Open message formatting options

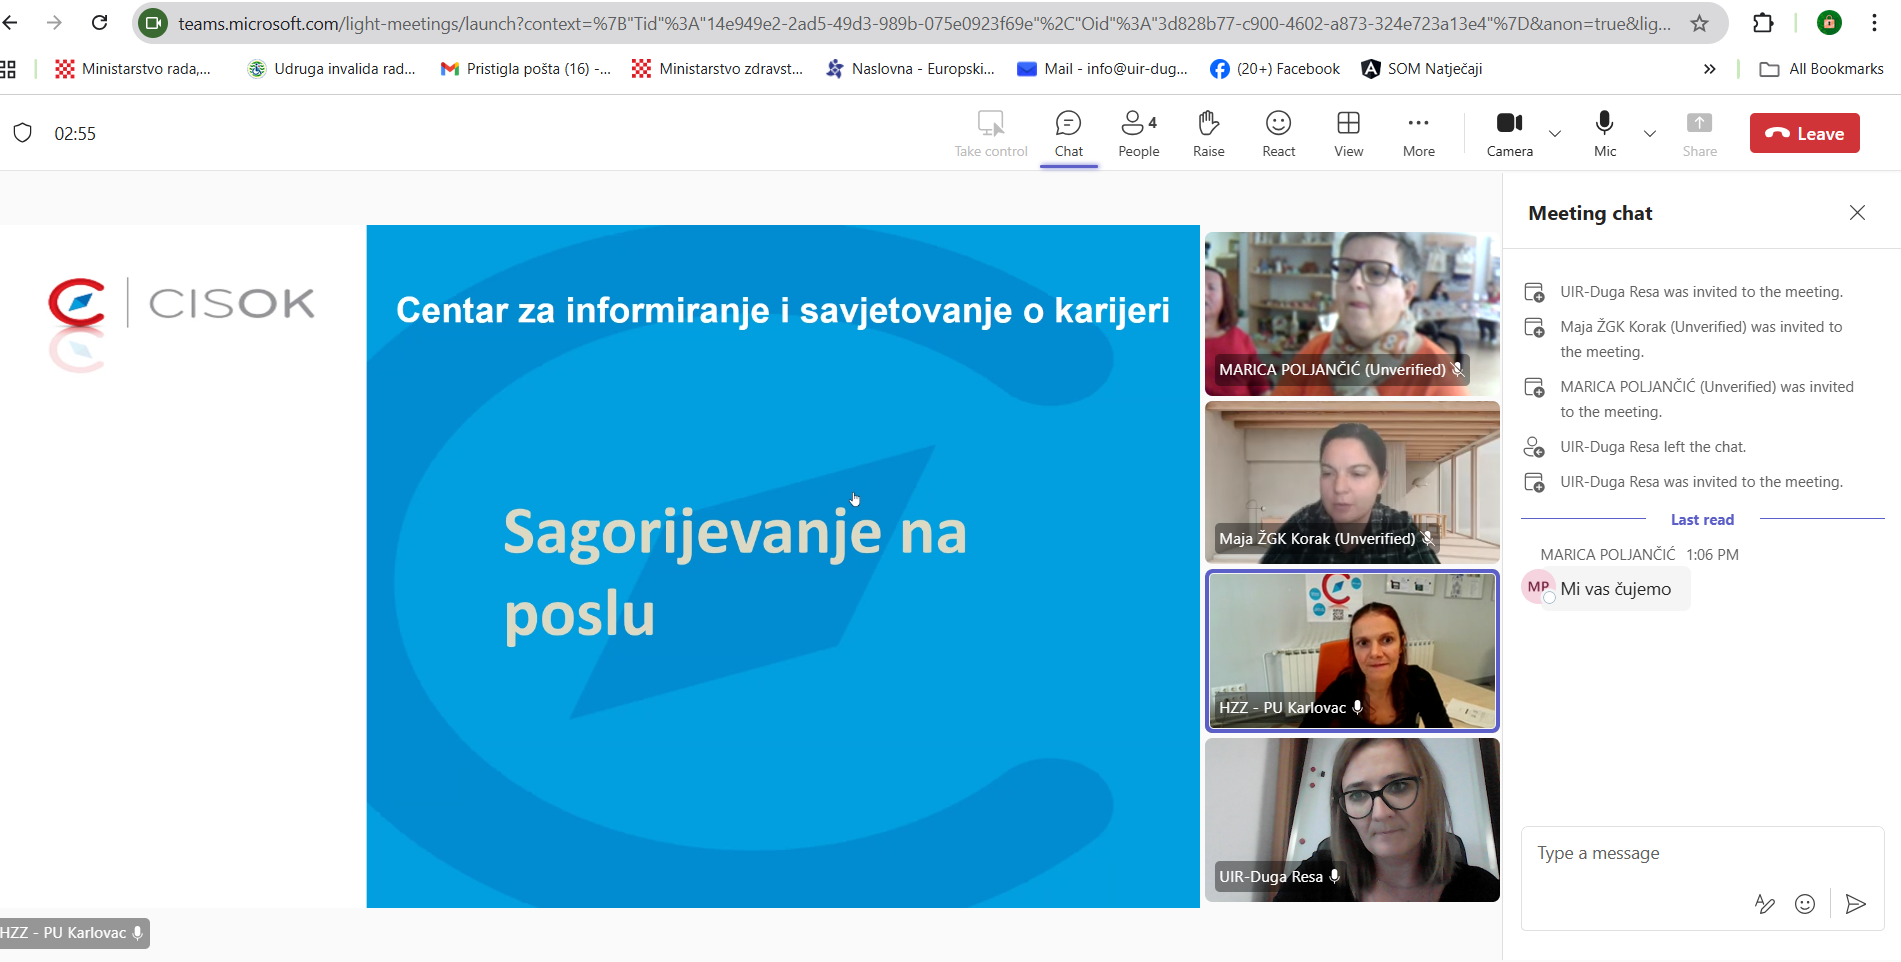coord(1765,904)
